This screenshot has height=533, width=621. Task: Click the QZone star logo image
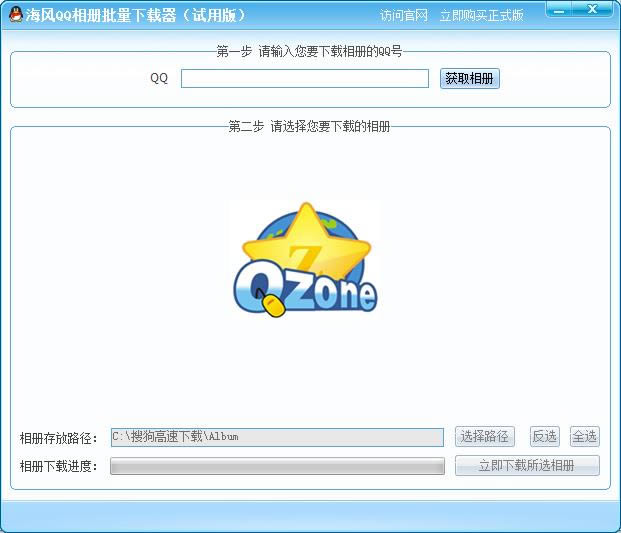[305, 260]
